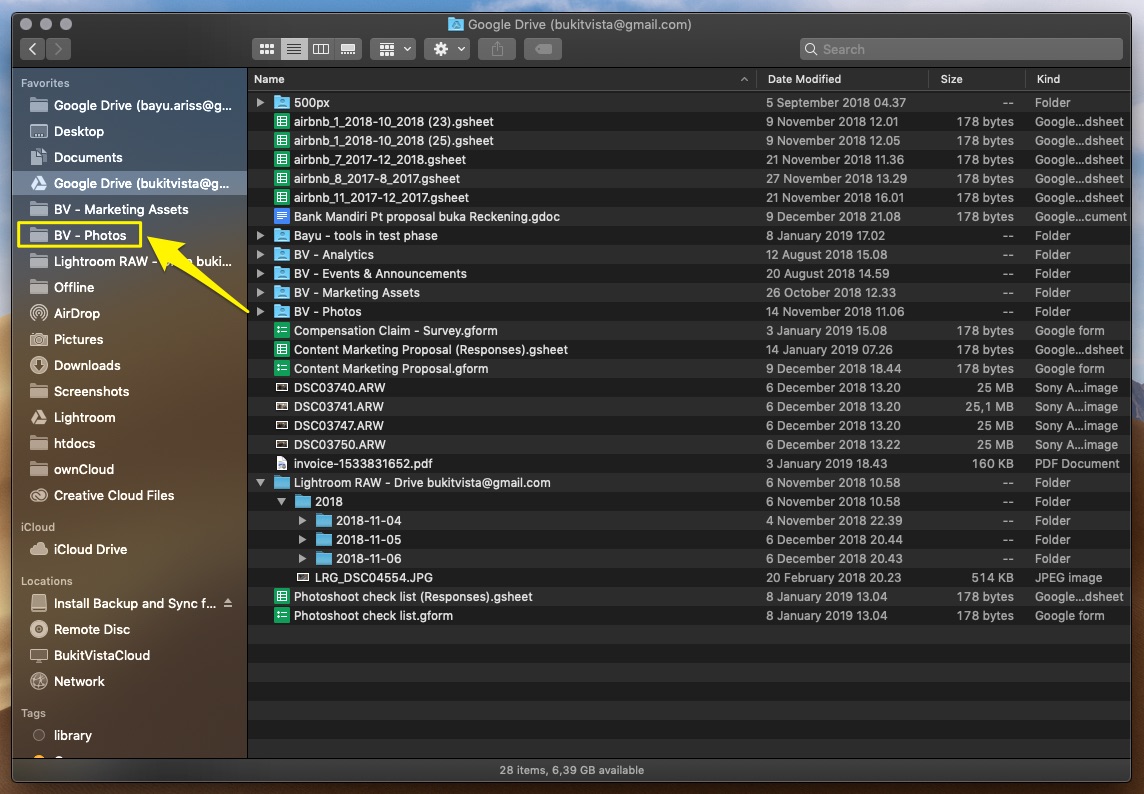This screenshot has width=1144, height=794.
Task: Expand the 2018-11-06 folder
Action: click(x=302, y=558)
